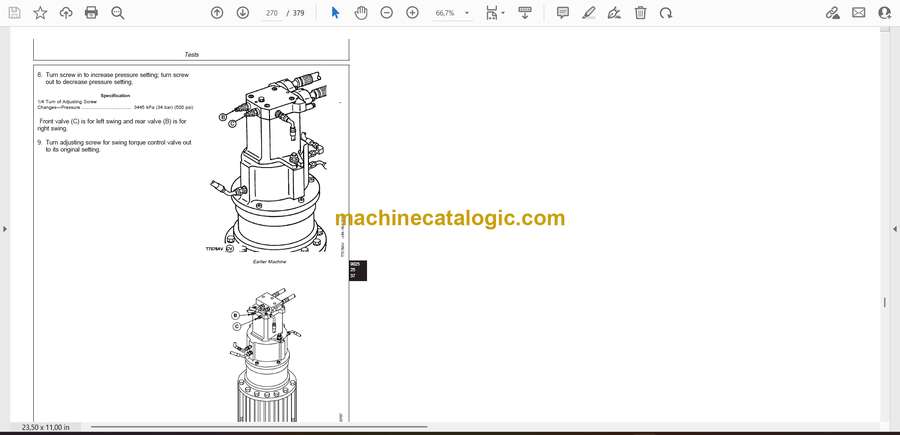Screen dimensions: 900x435
Task: Open the fit page options tool
Action: pos(494,13)
